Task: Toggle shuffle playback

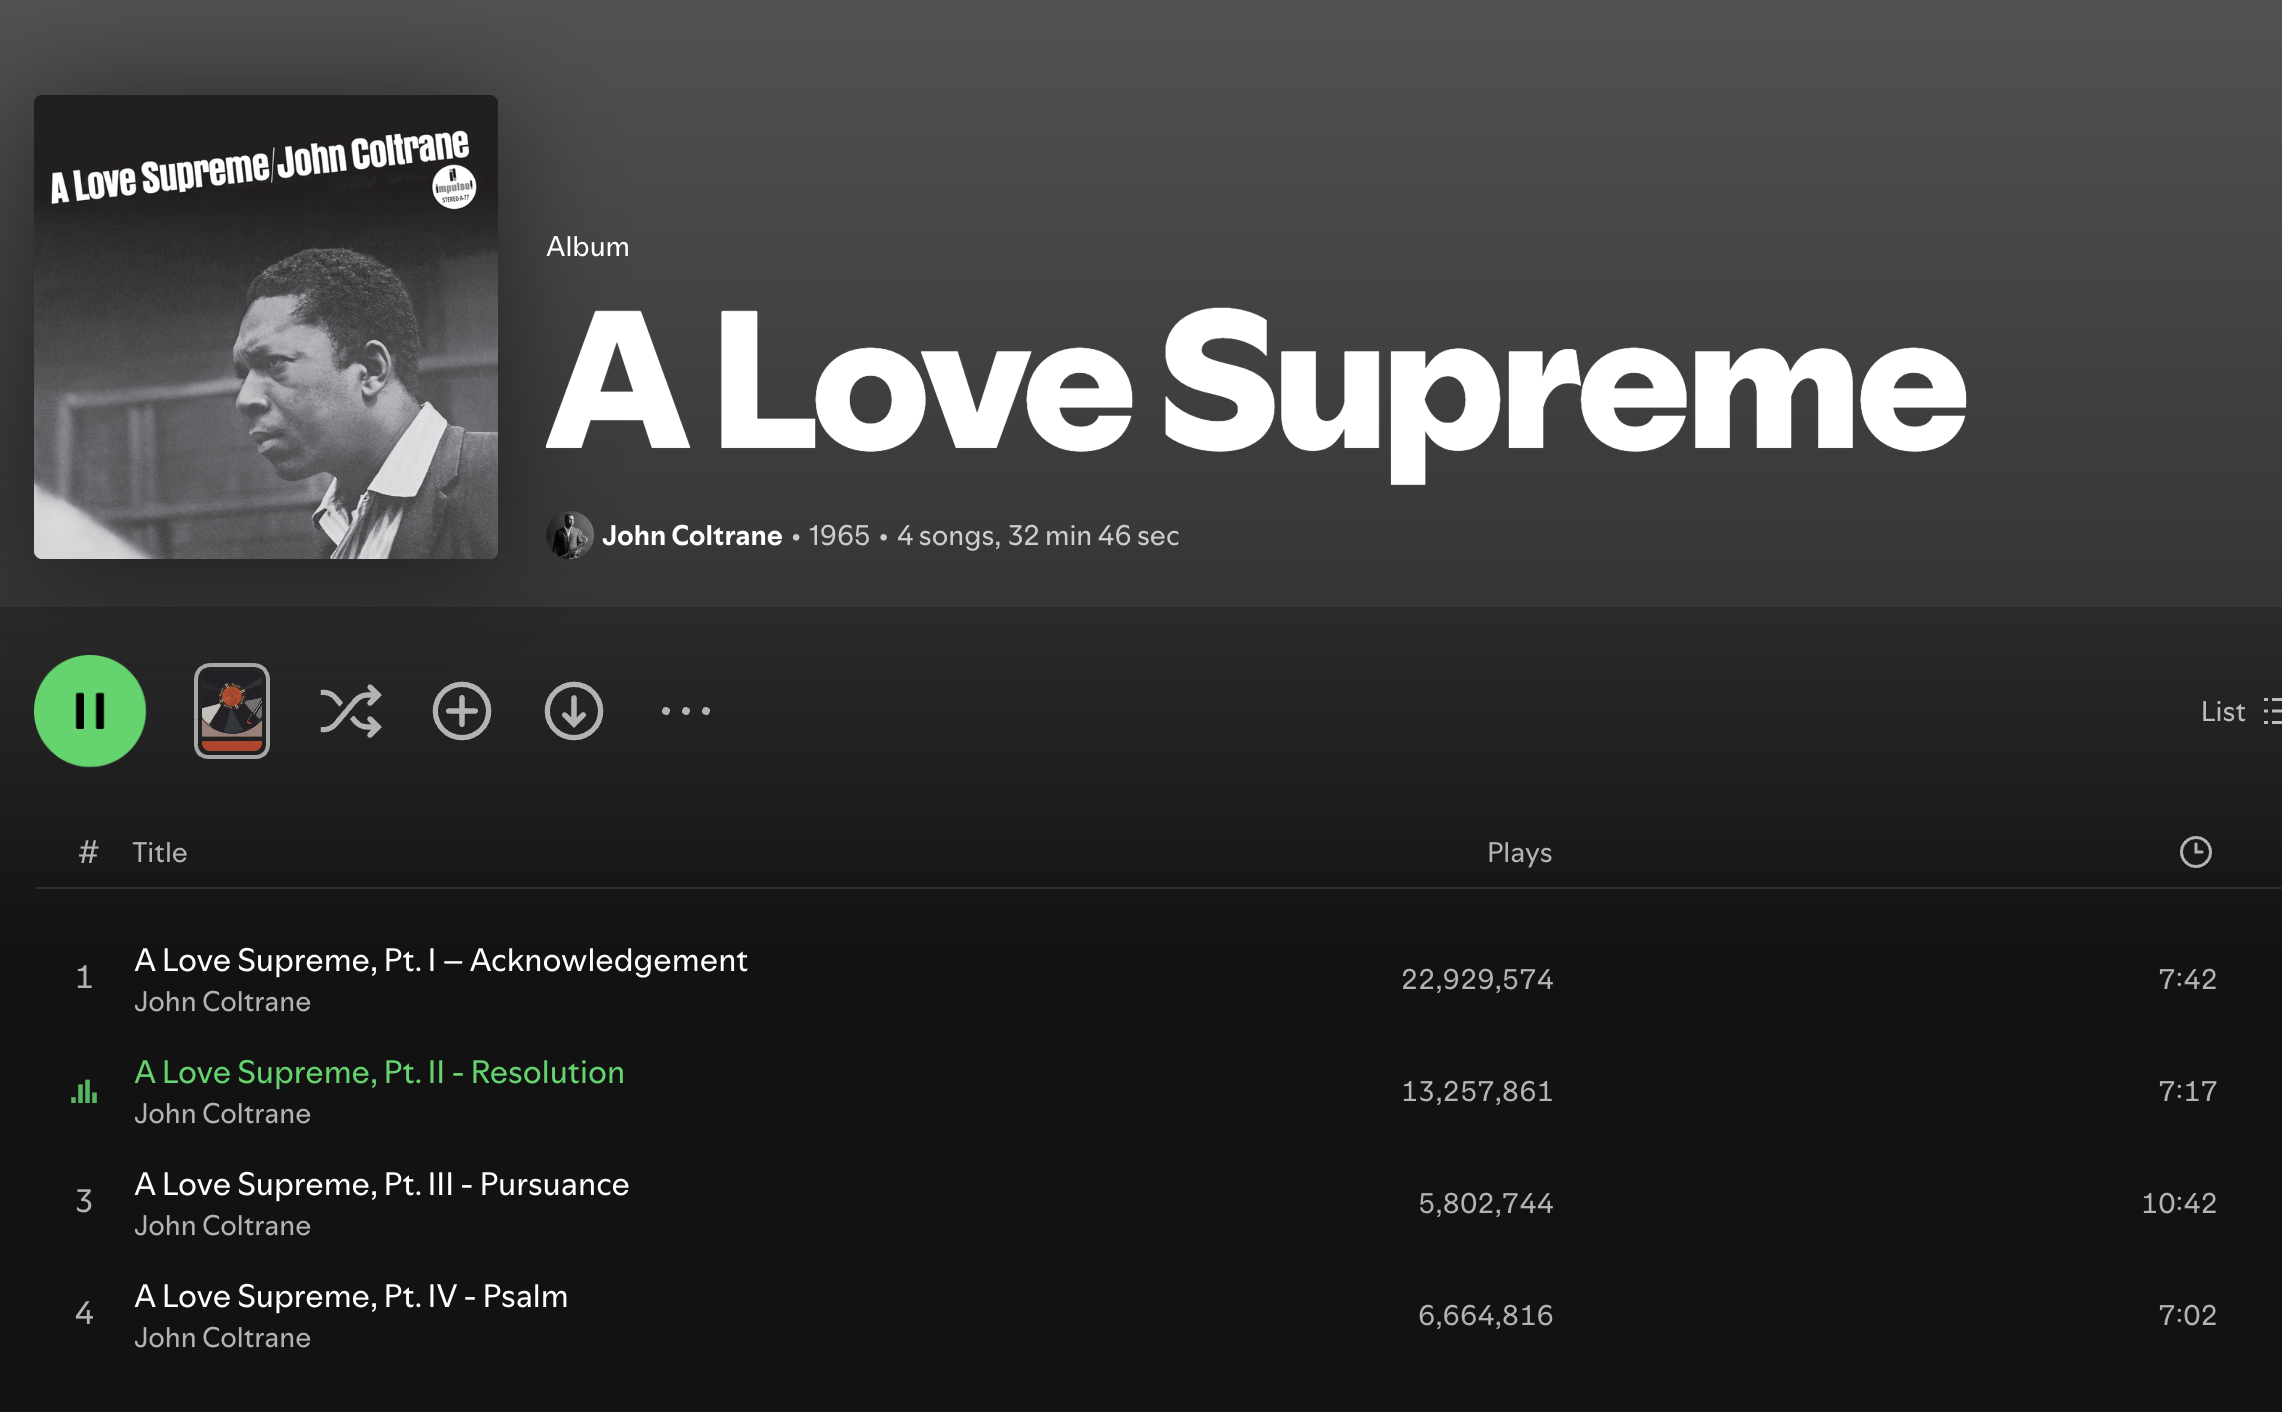Action: [350, 711]
